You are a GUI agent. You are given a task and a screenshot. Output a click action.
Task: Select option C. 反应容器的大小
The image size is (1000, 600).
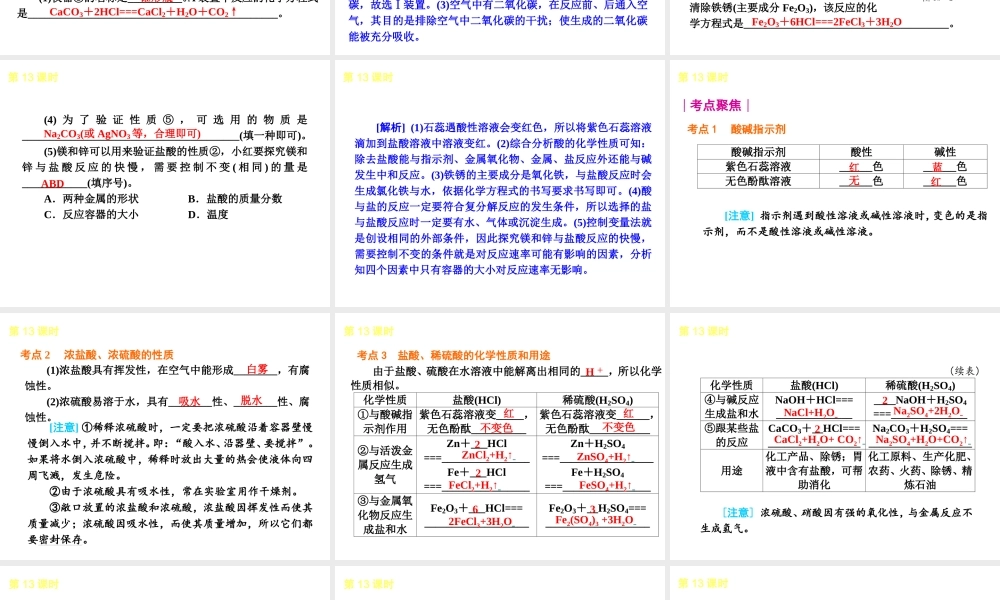coord(91,215)
